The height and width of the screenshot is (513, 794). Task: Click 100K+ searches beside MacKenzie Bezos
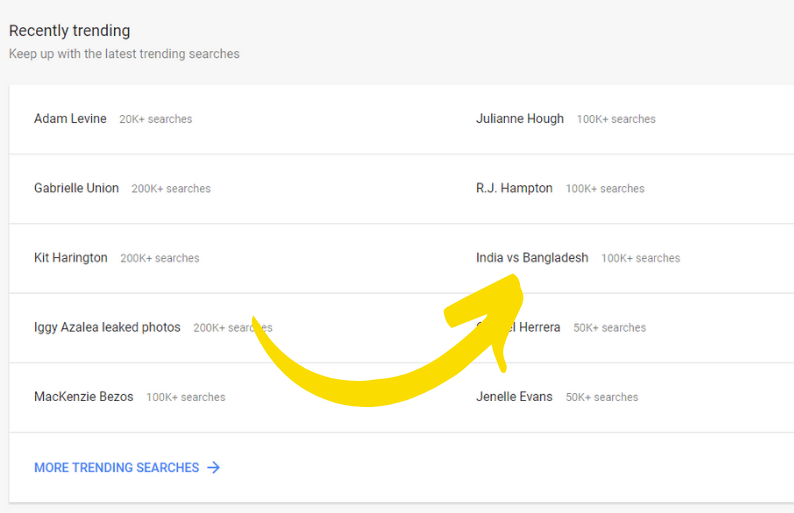pyautogui.click(x=185, y=397)
